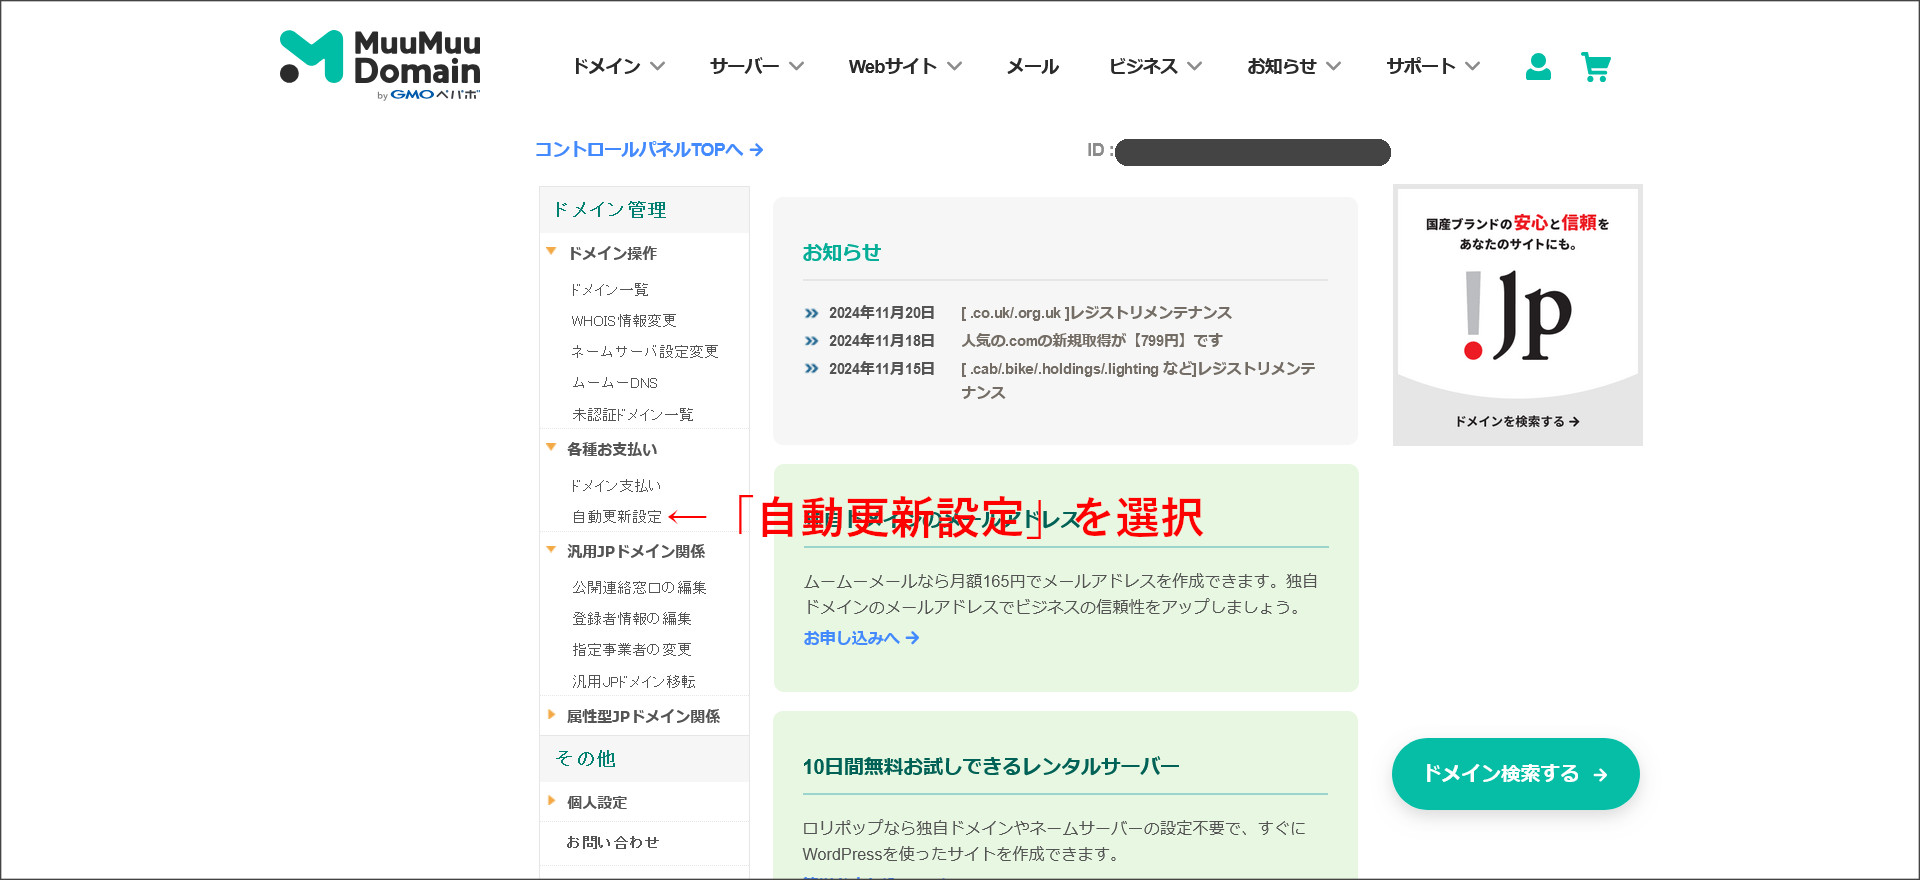Open ドメイン一覧 in sidebar
1920x880 pixels.
click(610, 290)
